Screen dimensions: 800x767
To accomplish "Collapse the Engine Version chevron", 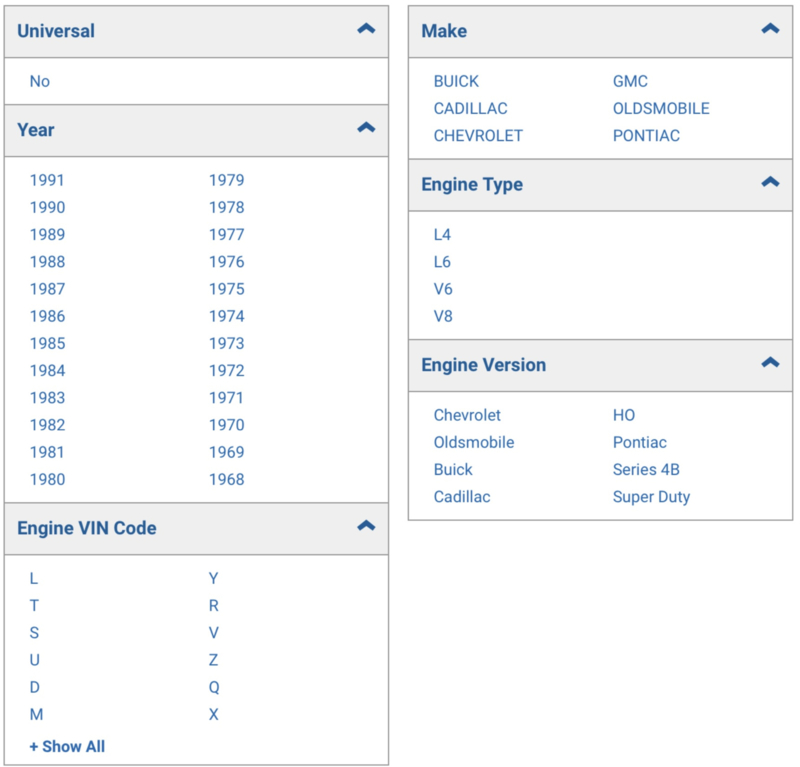I will pos(770,362).
